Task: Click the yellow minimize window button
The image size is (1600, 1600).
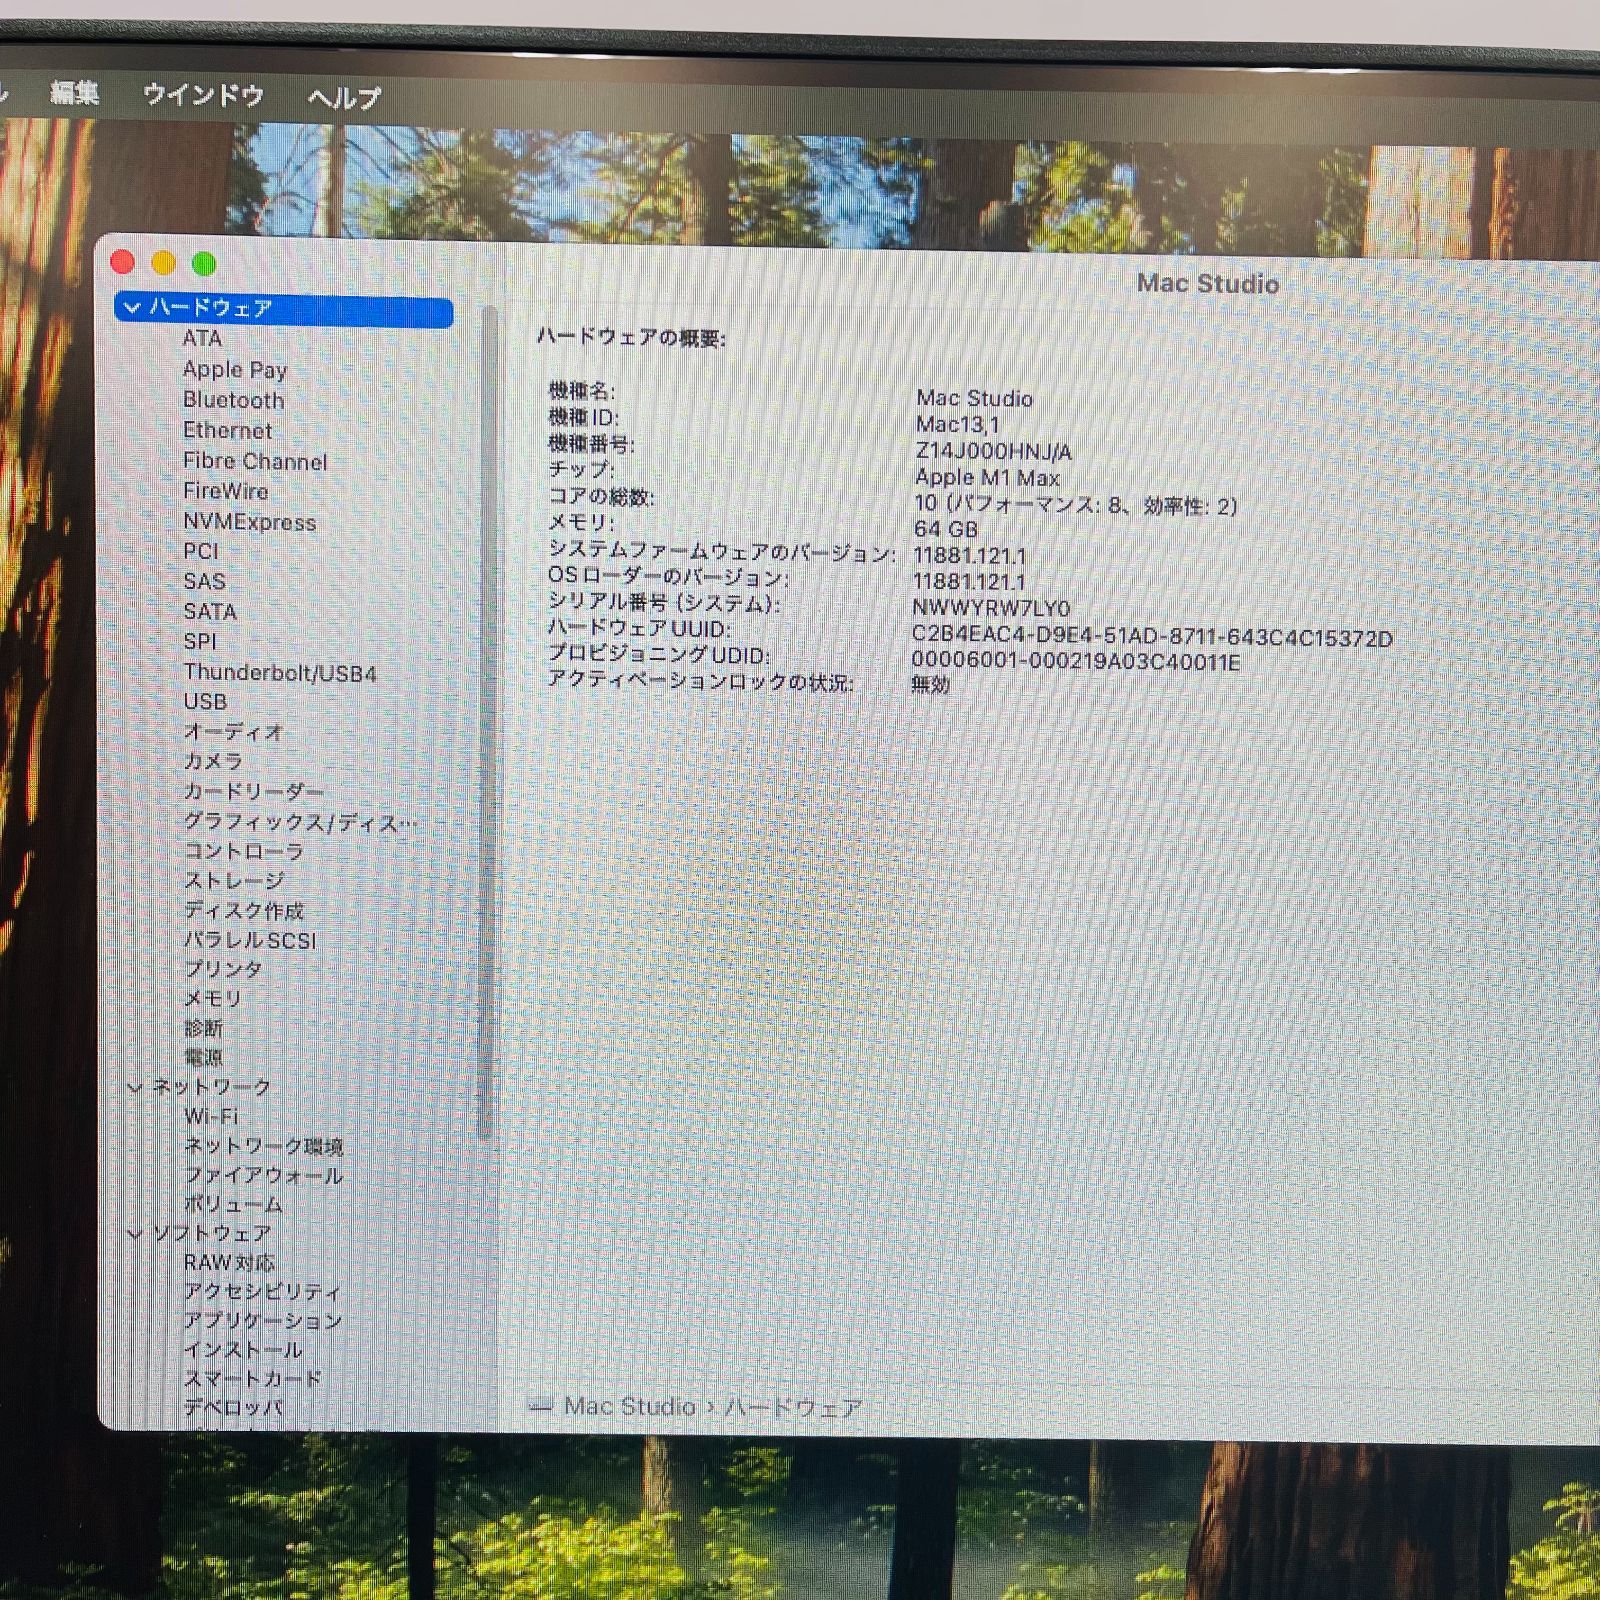Action: pyautogui.click(x=163, y=263)
